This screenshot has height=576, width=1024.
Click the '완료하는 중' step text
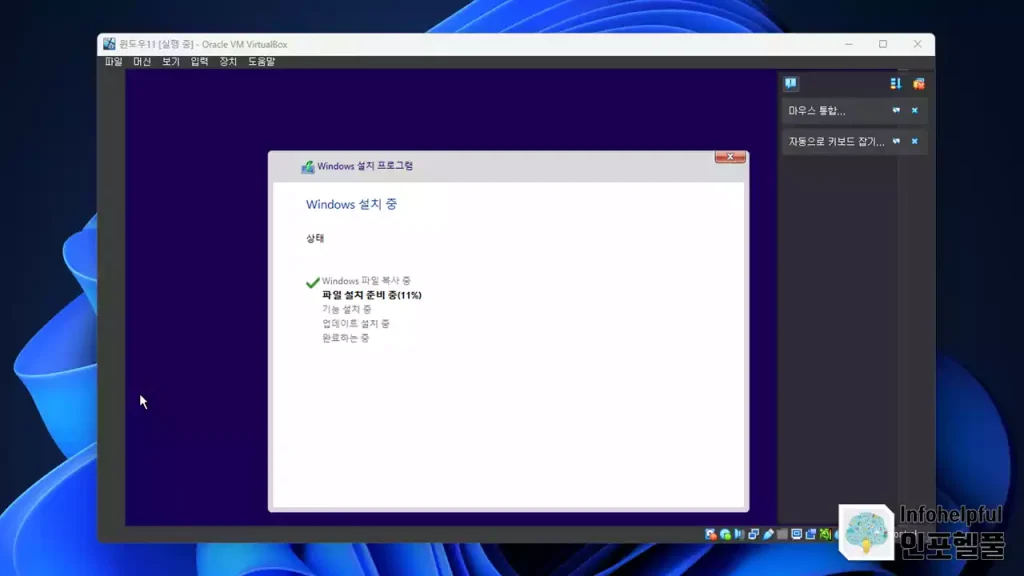pyautogui.click(x=345, y=338)
